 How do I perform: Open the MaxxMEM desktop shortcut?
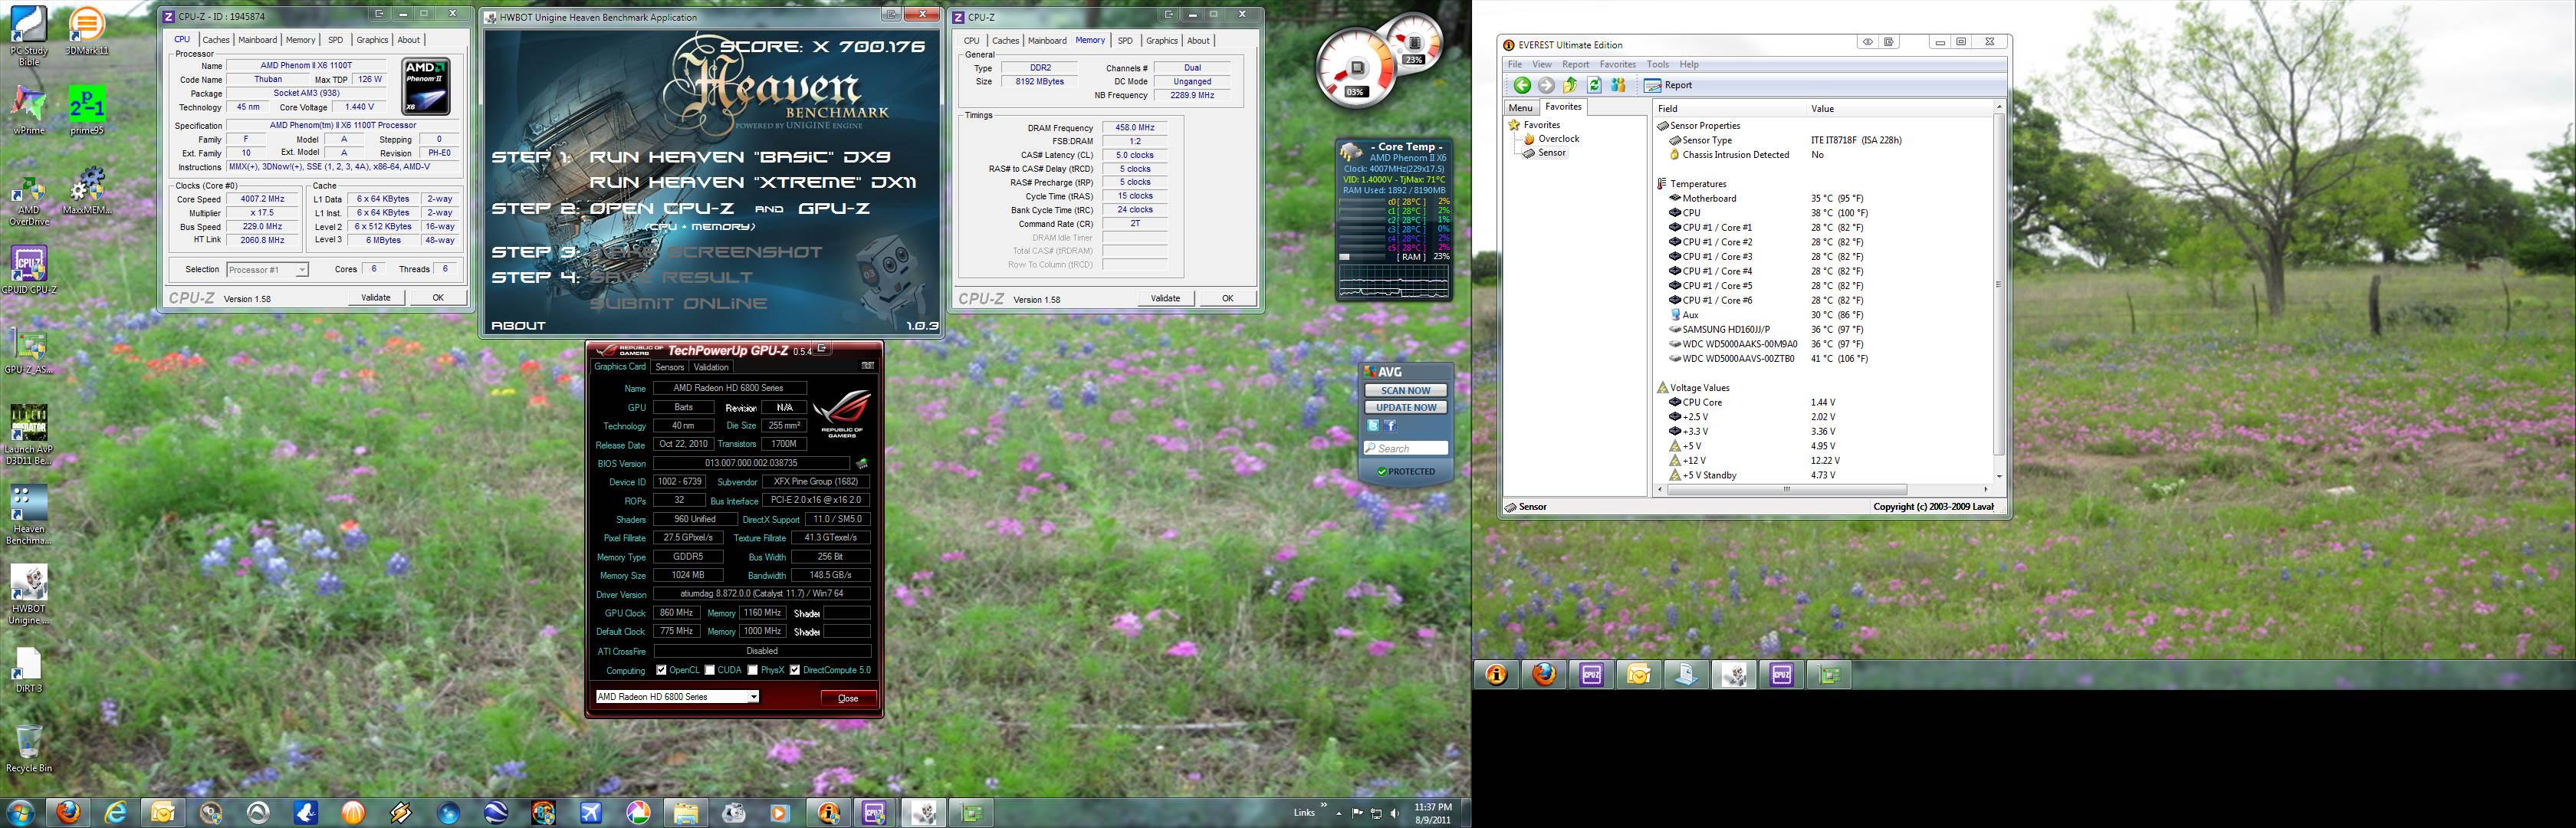click(87, 191)
